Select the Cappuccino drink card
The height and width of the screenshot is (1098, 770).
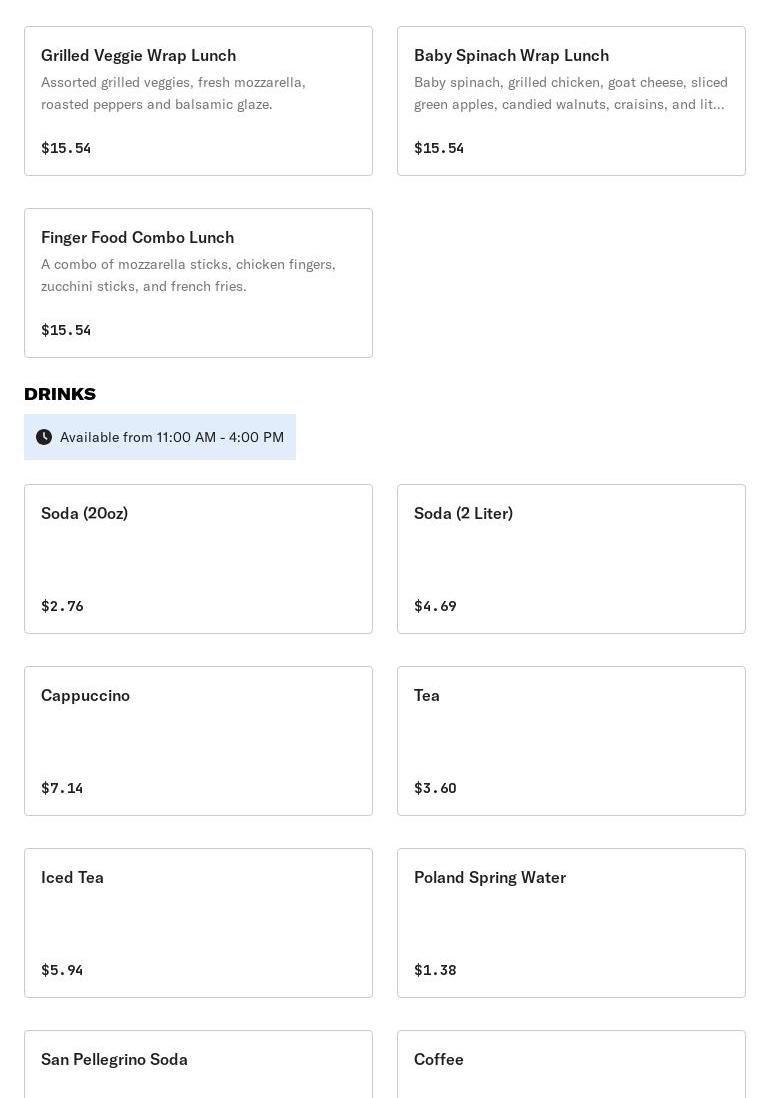198,741
